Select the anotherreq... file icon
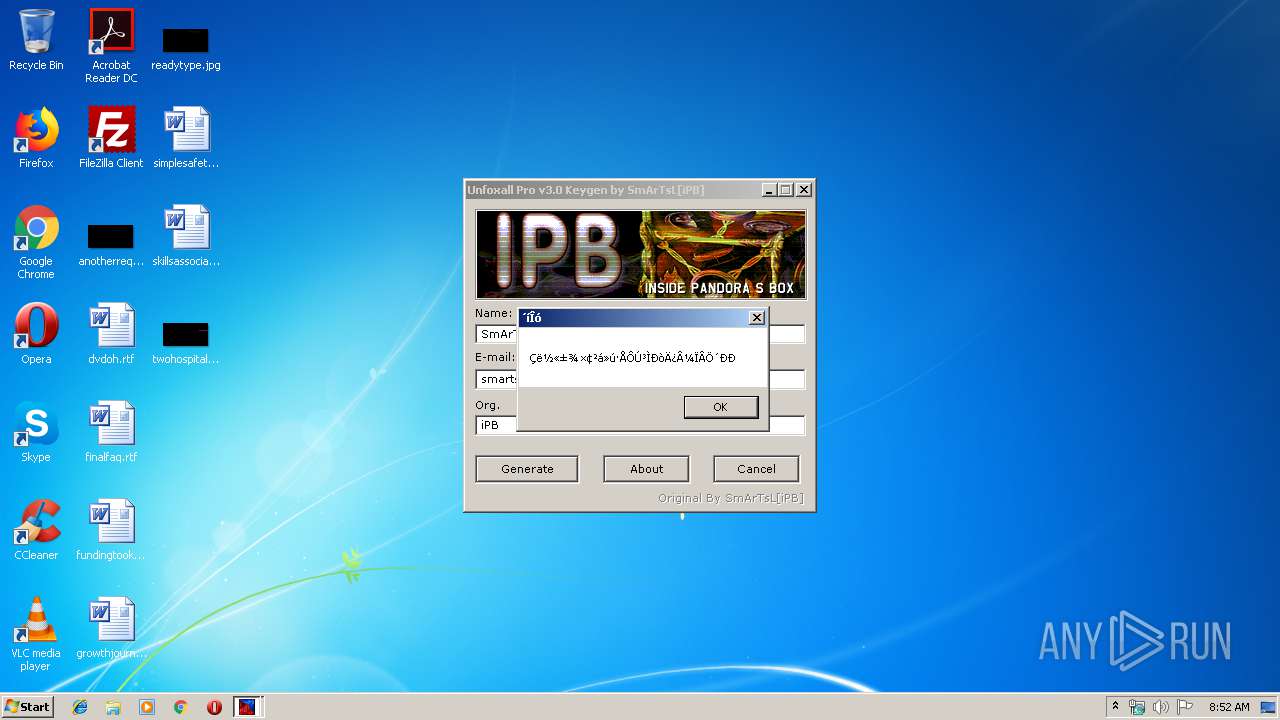The width and height of the screenshot is (1280, 720). click(111, 244)
